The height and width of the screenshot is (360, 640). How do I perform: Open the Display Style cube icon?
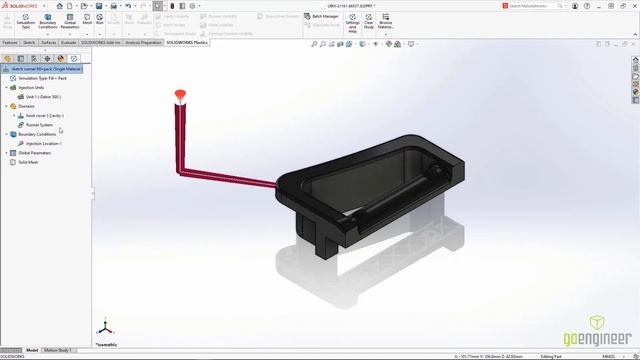362,44
